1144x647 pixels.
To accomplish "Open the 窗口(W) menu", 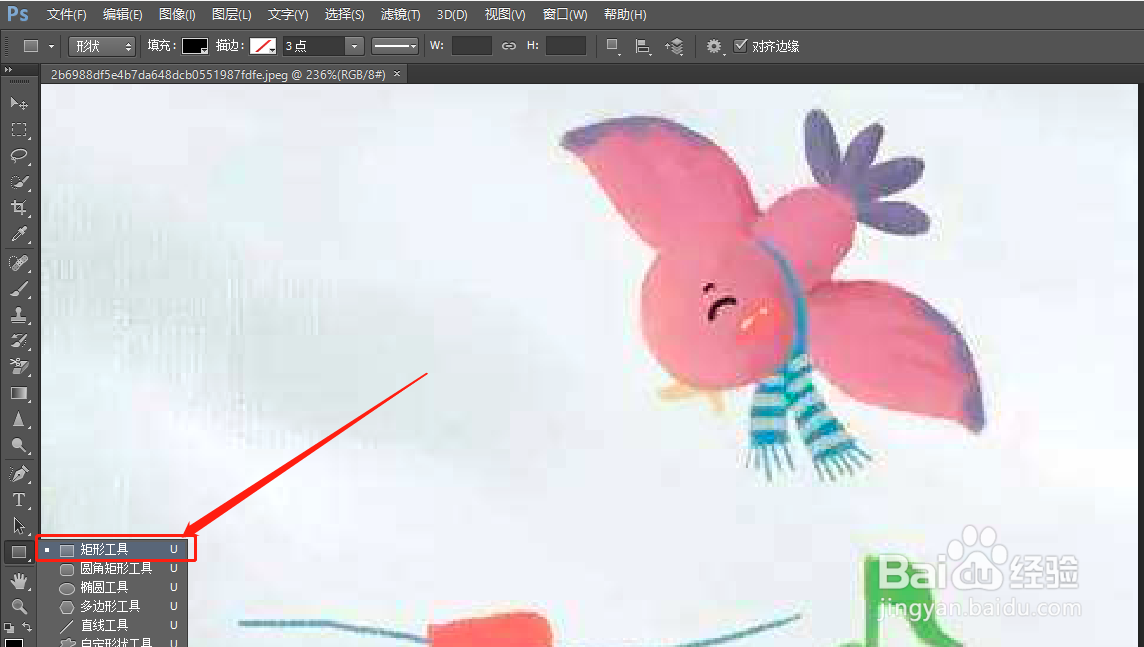I will coord(565,15).
